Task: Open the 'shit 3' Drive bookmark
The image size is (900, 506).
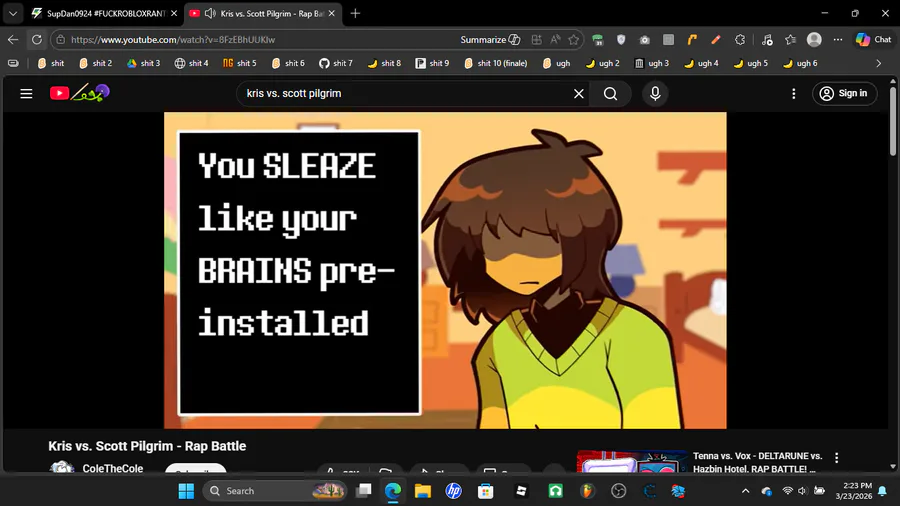Action: [x=143, y=63]
